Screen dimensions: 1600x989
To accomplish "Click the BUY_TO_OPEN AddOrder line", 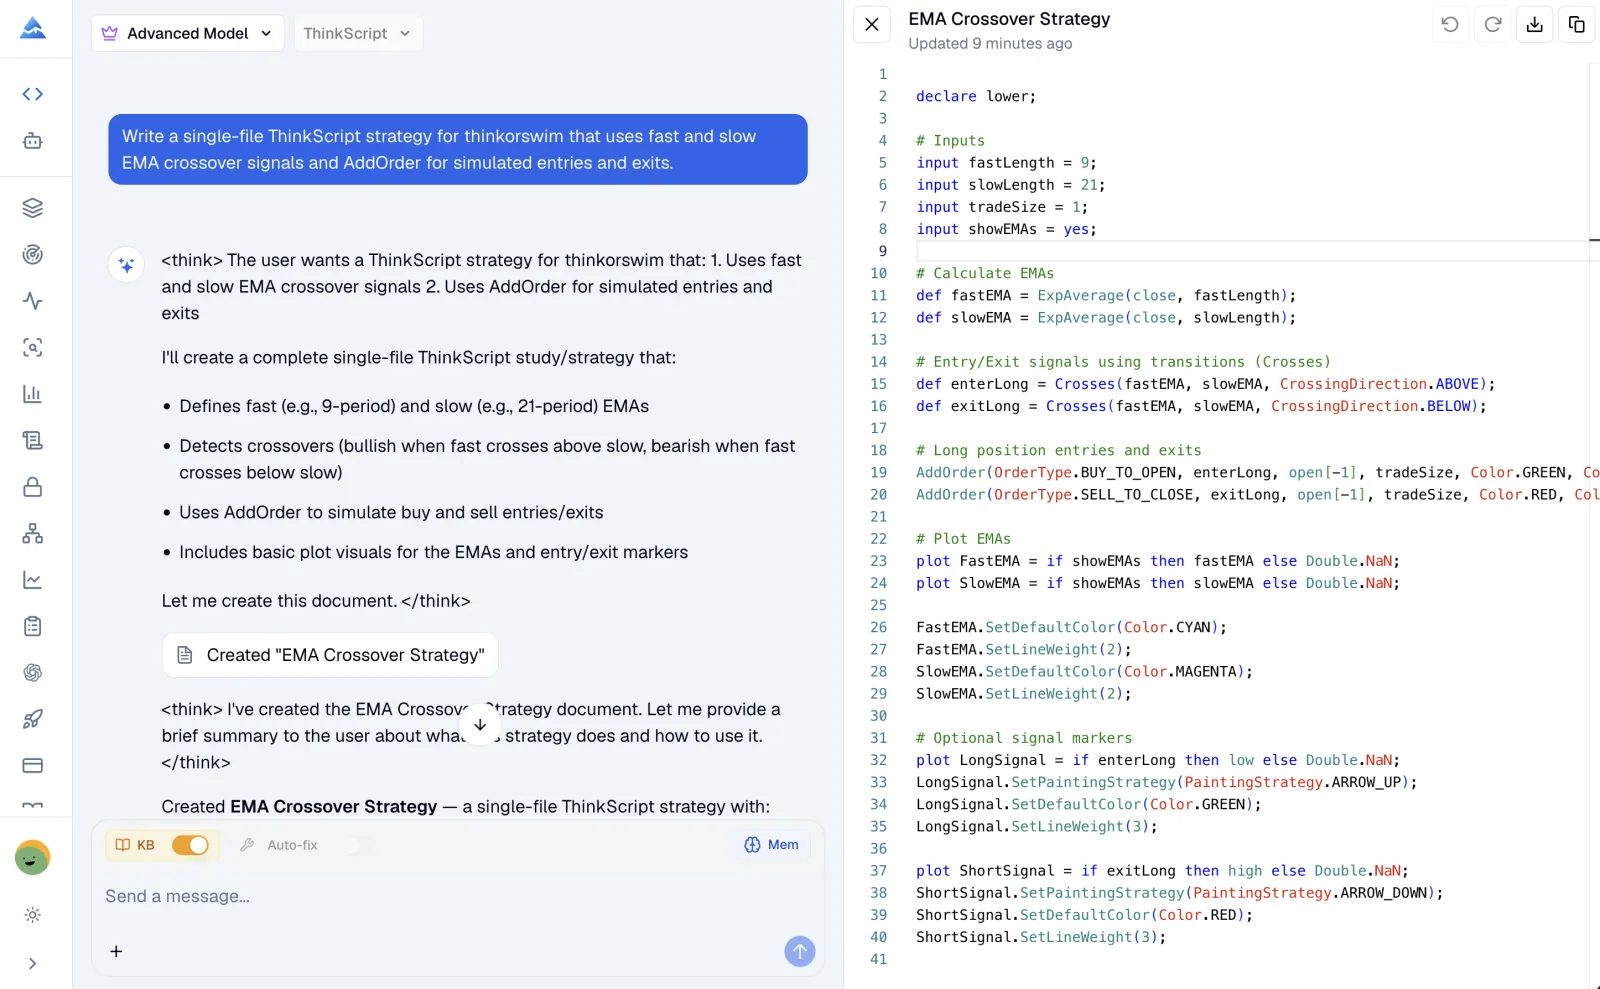I will click(1258, 472).
